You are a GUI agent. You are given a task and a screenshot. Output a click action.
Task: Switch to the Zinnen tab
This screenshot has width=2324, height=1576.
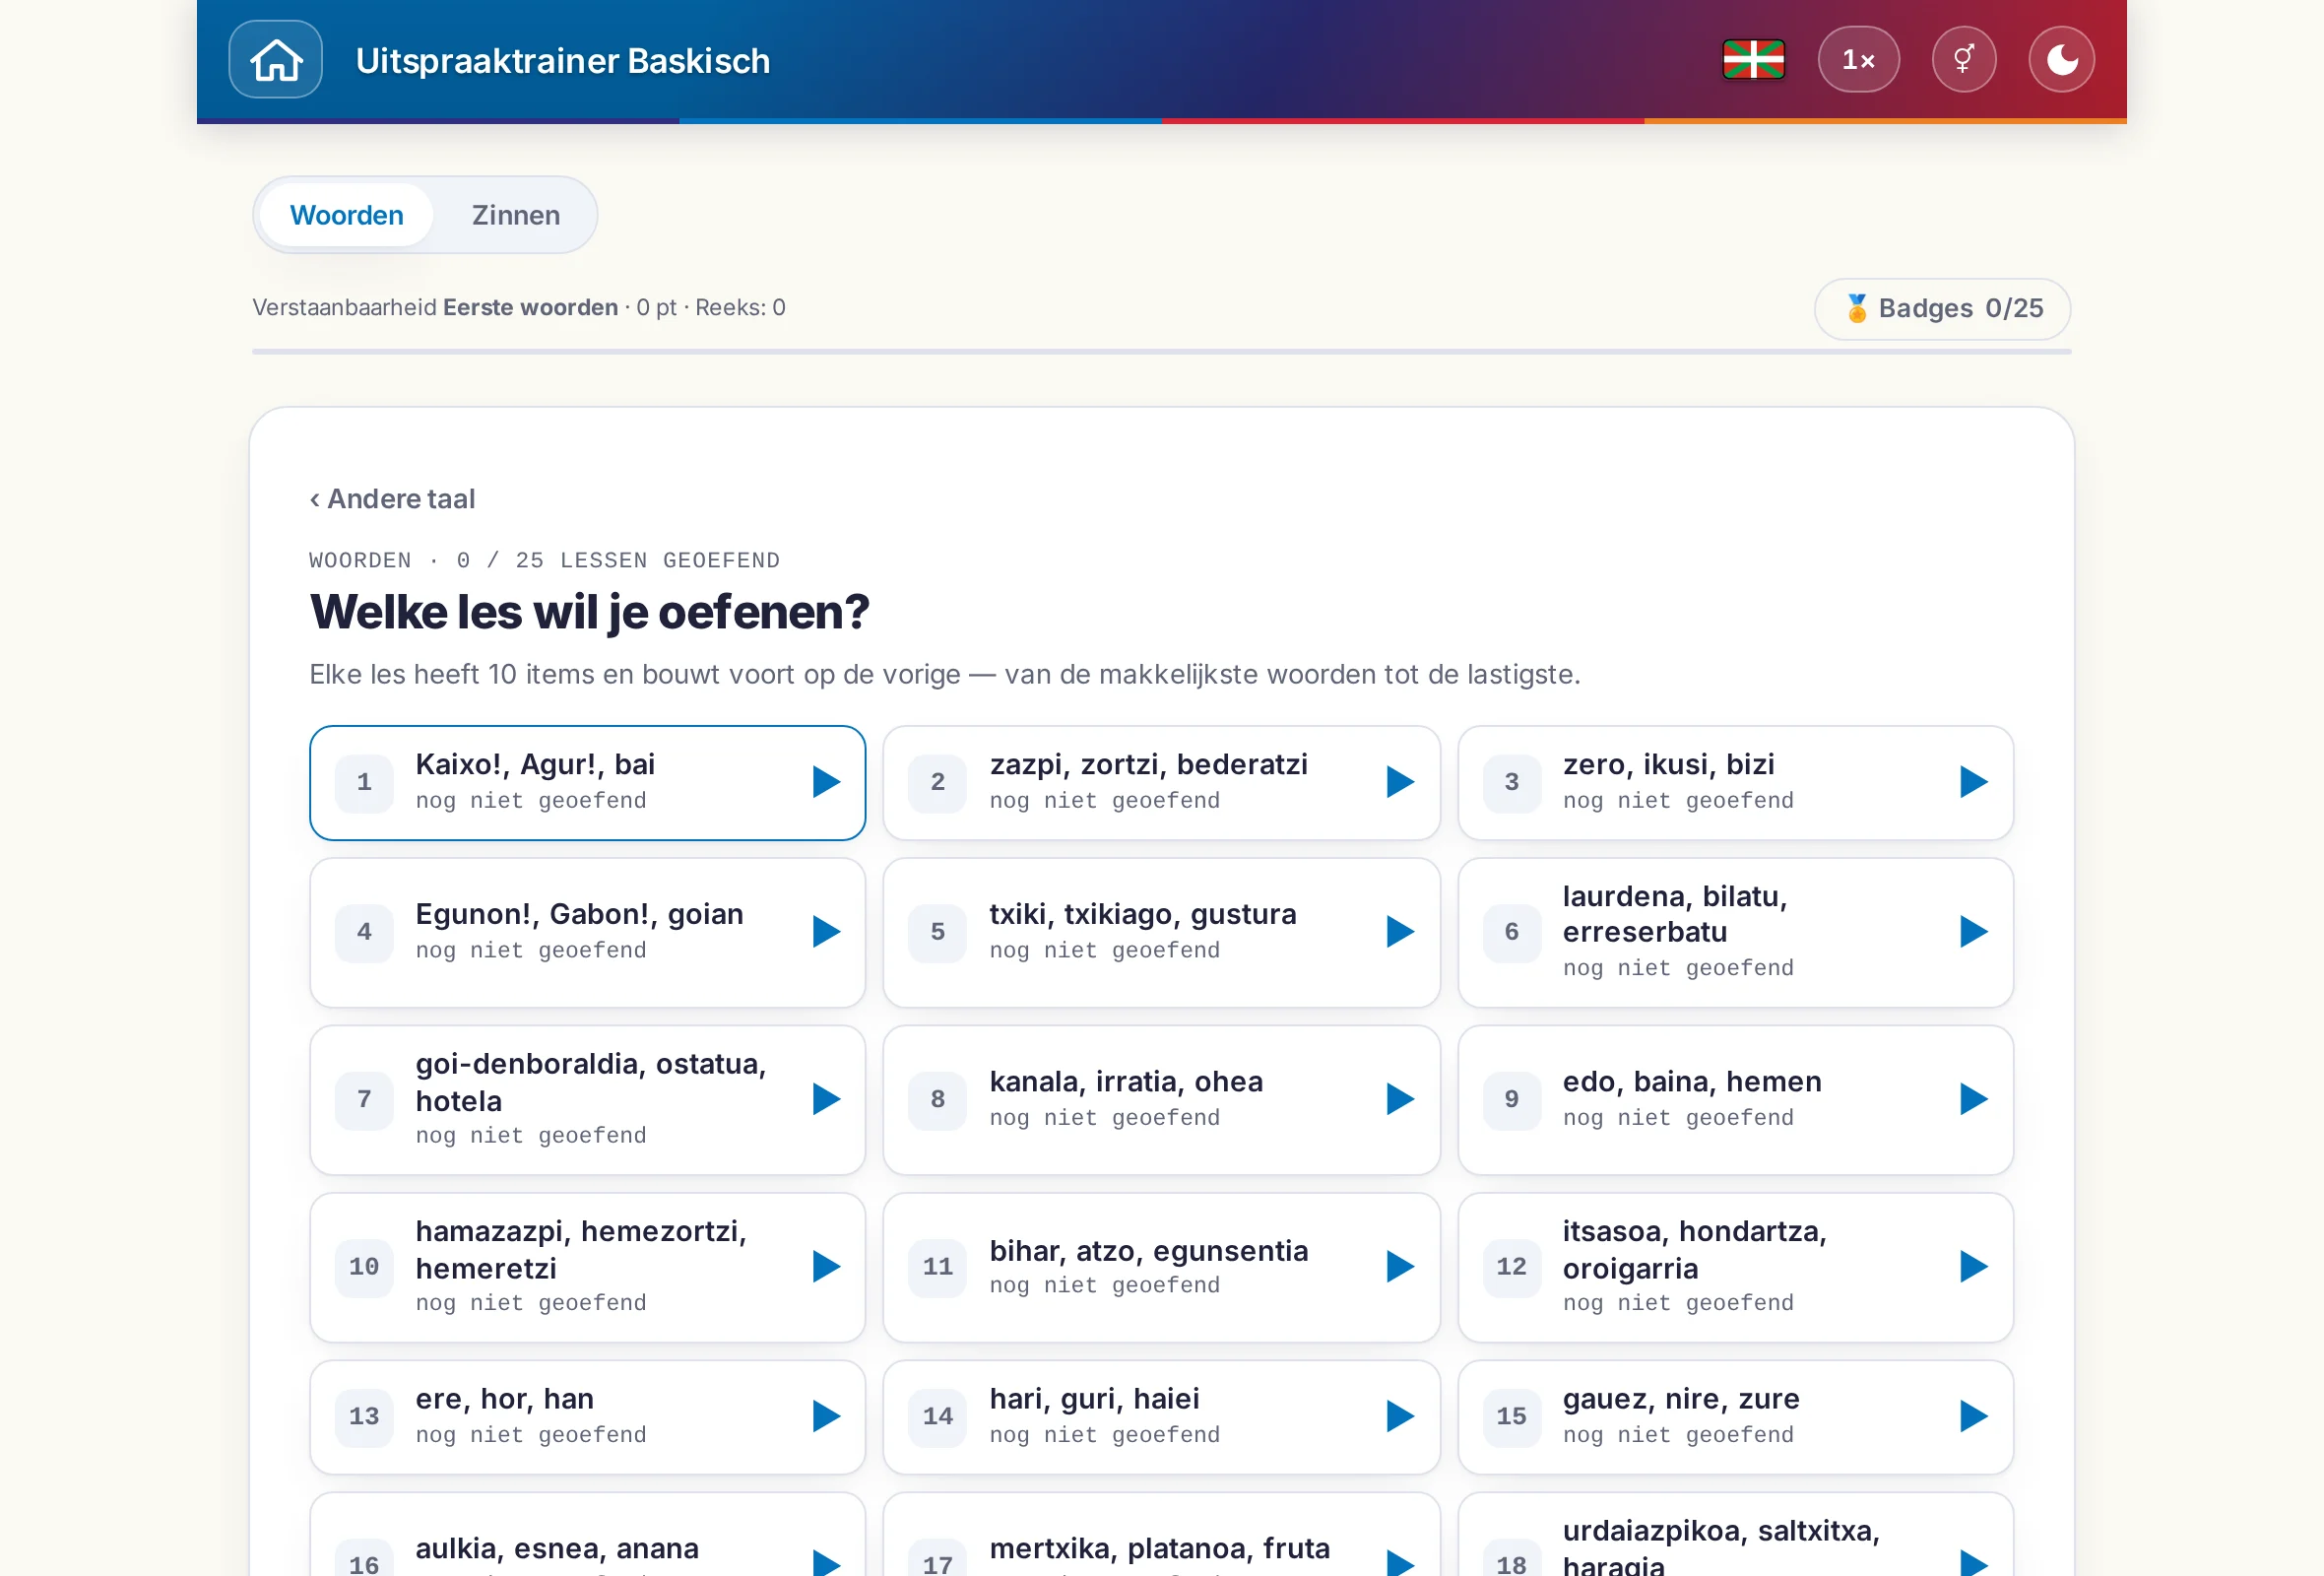point(515,215)
